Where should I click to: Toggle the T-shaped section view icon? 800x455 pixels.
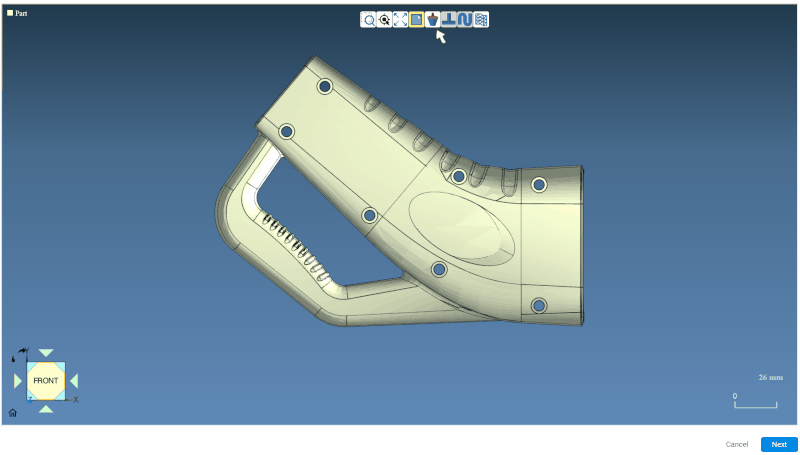click(449, 20)
